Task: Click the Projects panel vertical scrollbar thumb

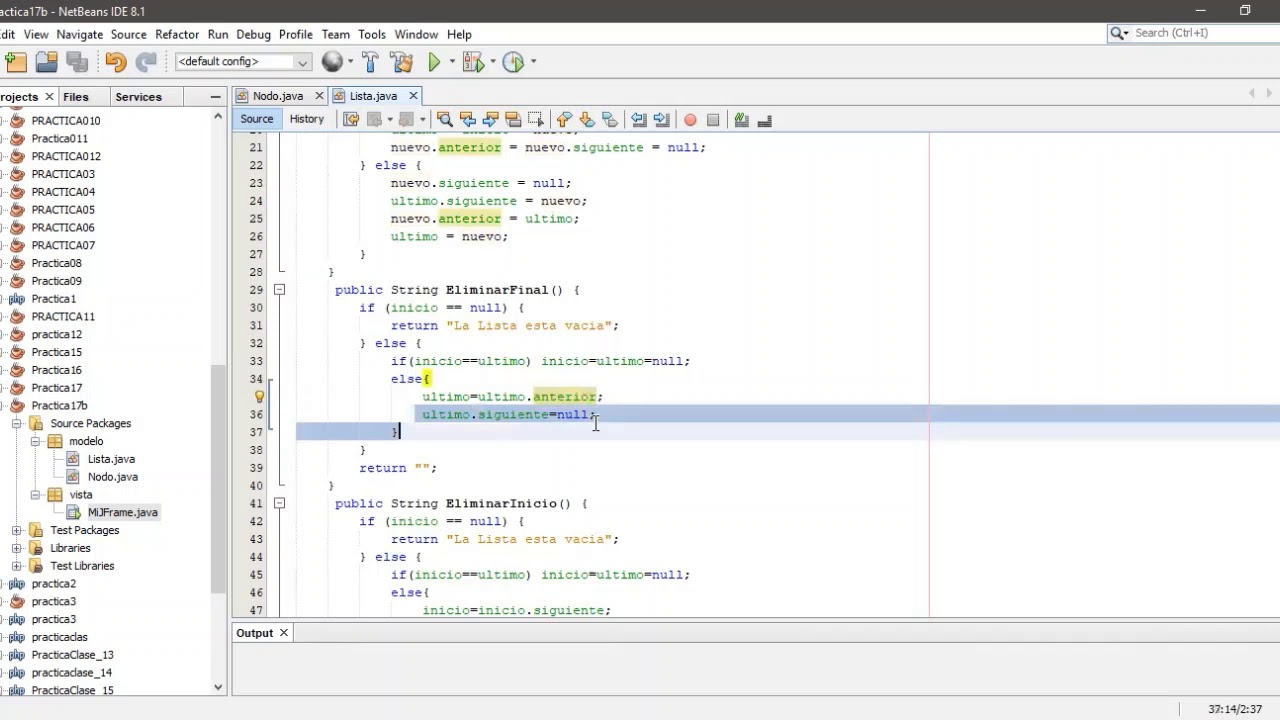Action: coord(218,480)
